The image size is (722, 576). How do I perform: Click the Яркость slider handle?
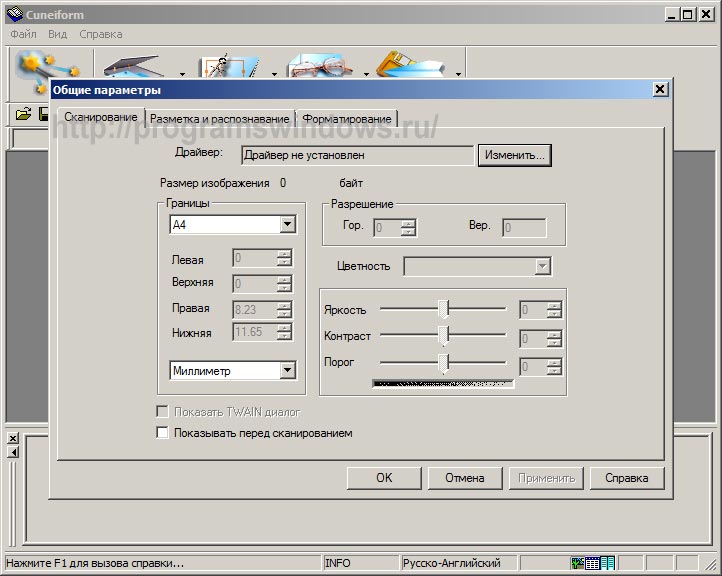(x=444, y=309)
